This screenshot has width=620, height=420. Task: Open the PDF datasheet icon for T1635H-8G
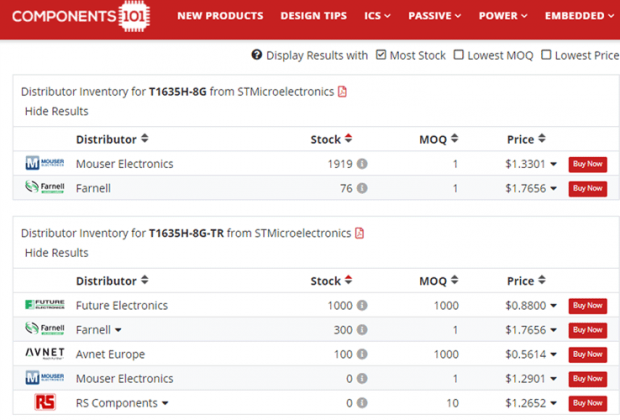point(342,92)
